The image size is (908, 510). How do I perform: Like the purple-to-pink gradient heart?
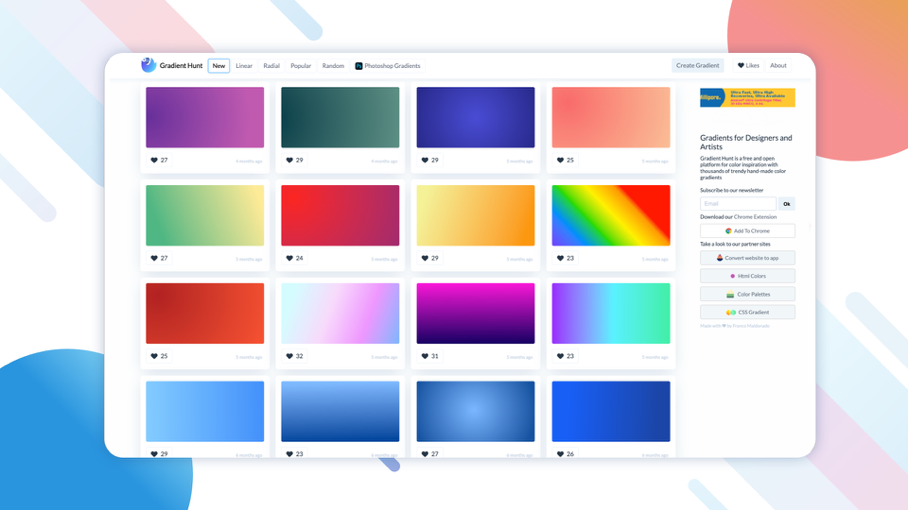[x=154, y=160]
